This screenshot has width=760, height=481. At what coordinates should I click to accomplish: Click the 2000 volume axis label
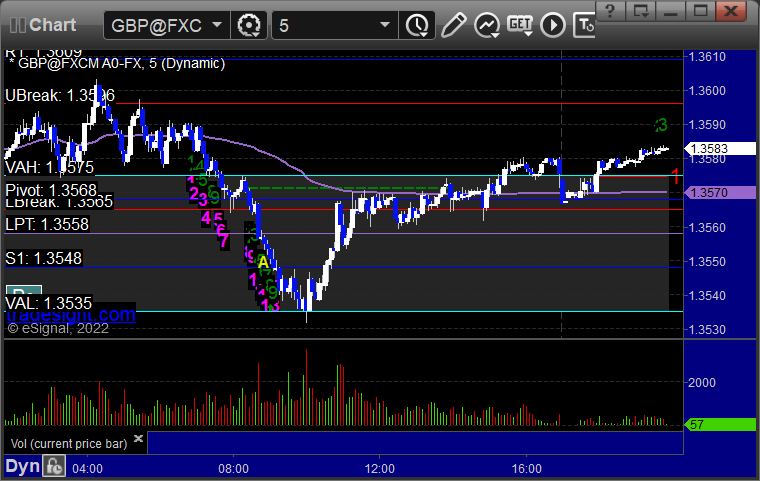click(x=702, y=383)
